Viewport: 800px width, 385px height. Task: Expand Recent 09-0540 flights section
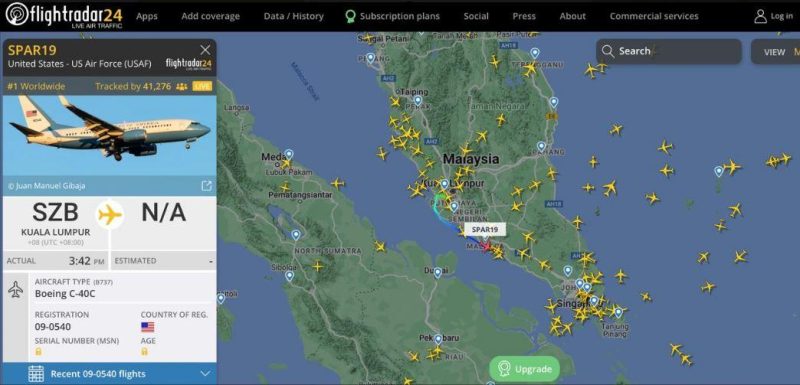click(110, 374)
